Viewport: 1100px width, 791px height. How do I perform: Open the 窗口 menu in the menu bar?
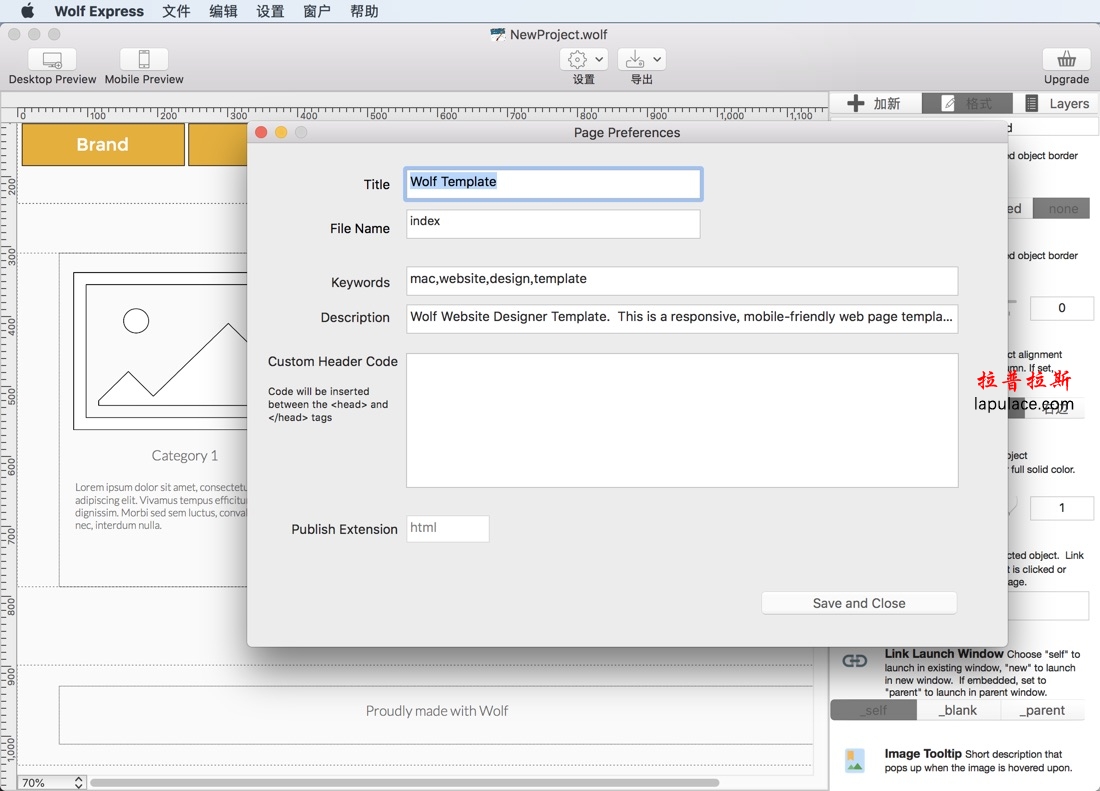click(317, 11)
